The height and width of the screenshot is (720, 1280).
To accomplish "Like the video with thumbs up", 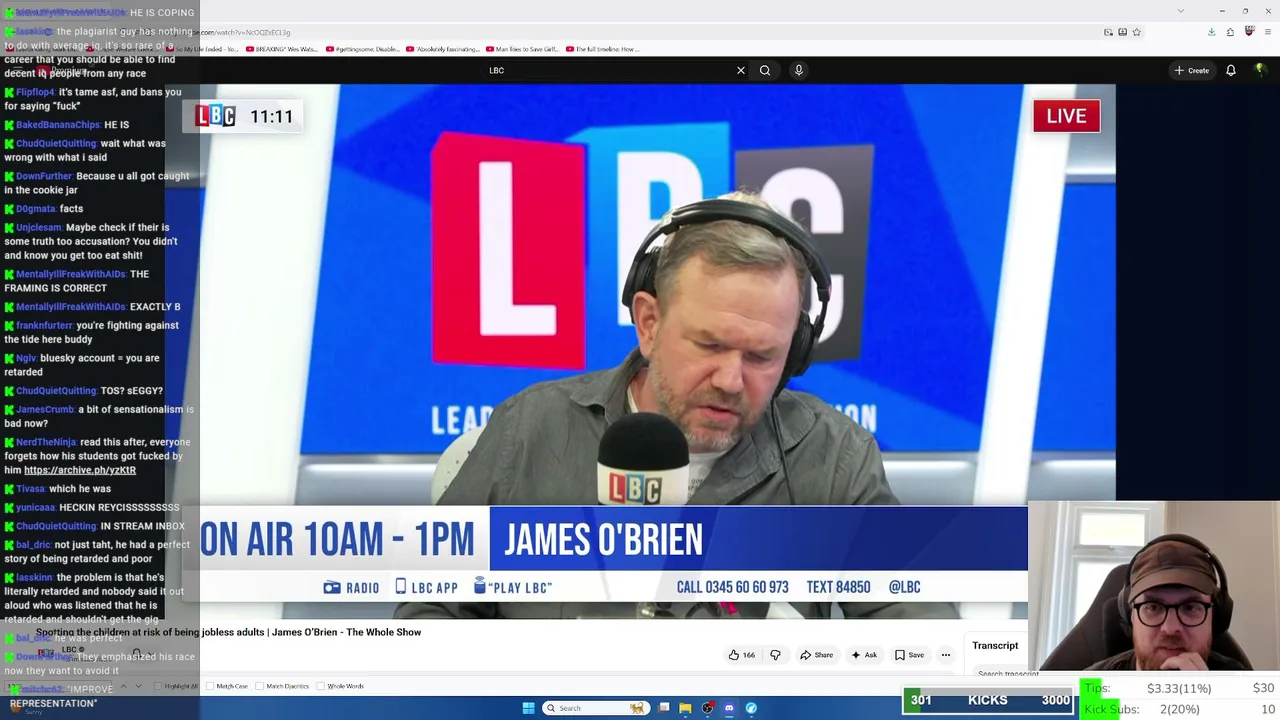I will click(741, 655).
